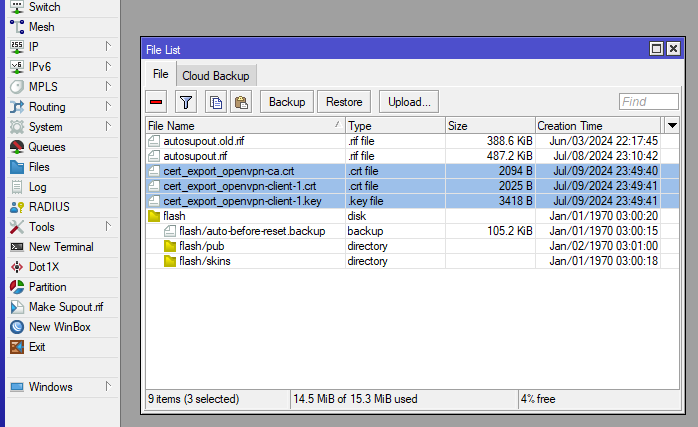This screenshot has height=427, width=698.
Task: Click the Paste icon in toolbar
Action: click(241, 102)
